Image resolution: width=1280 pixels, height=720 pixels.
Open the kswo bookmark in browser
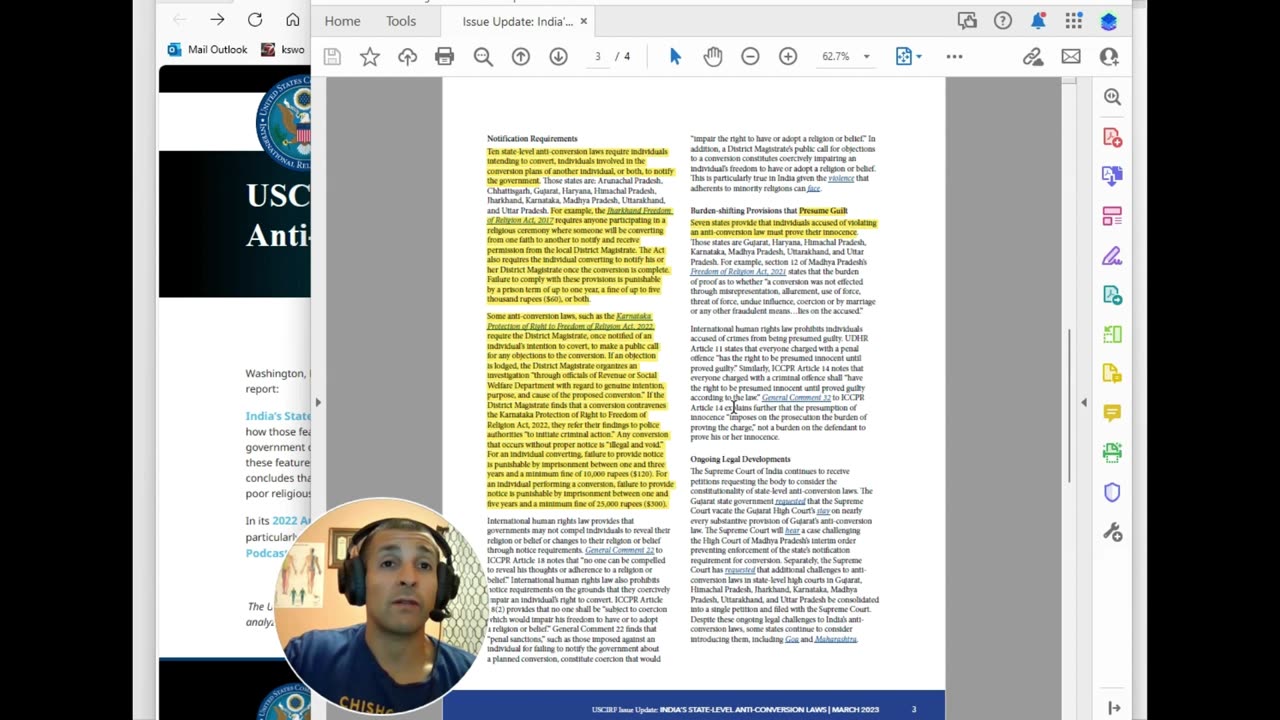(x=283, y=49)
